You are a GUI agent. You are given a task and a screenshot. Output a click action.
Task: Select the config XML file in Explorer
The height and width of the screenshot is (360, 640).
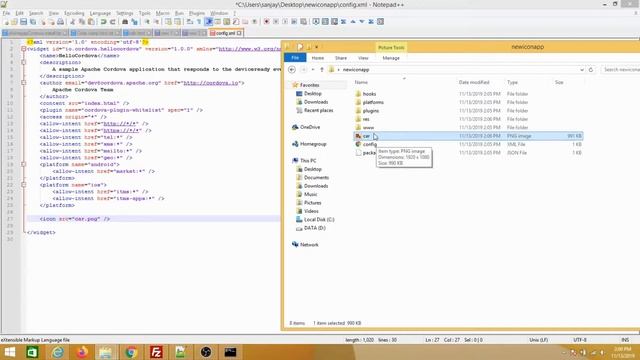[369, 144]
